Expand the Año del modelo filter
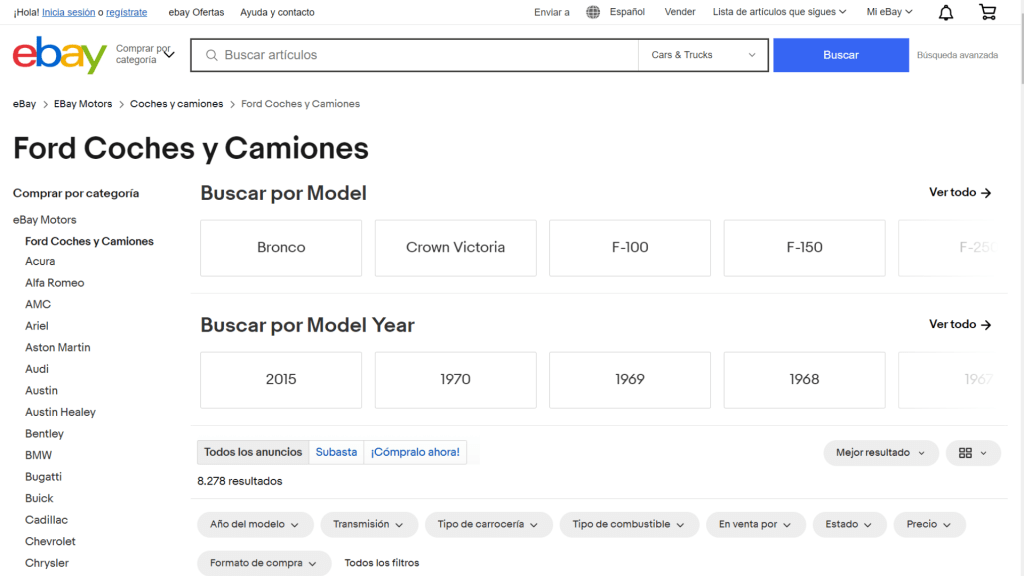The image size is (1024, 576). 255,524
